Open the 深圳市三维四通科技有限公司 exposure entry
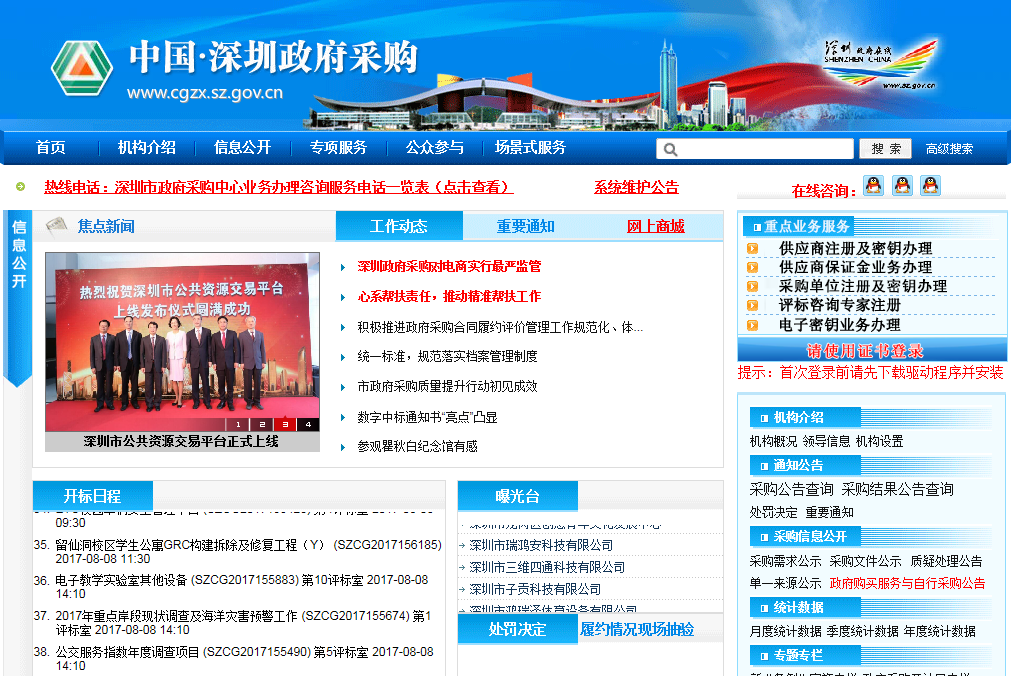 pos(547,567)
